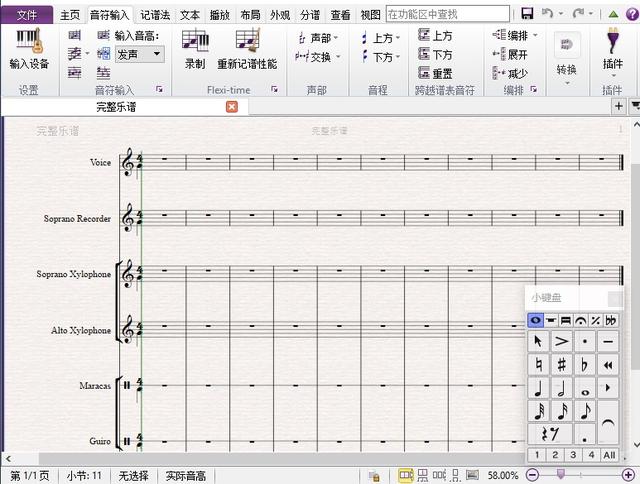Click the zoom slider handle

coord(561,474)
